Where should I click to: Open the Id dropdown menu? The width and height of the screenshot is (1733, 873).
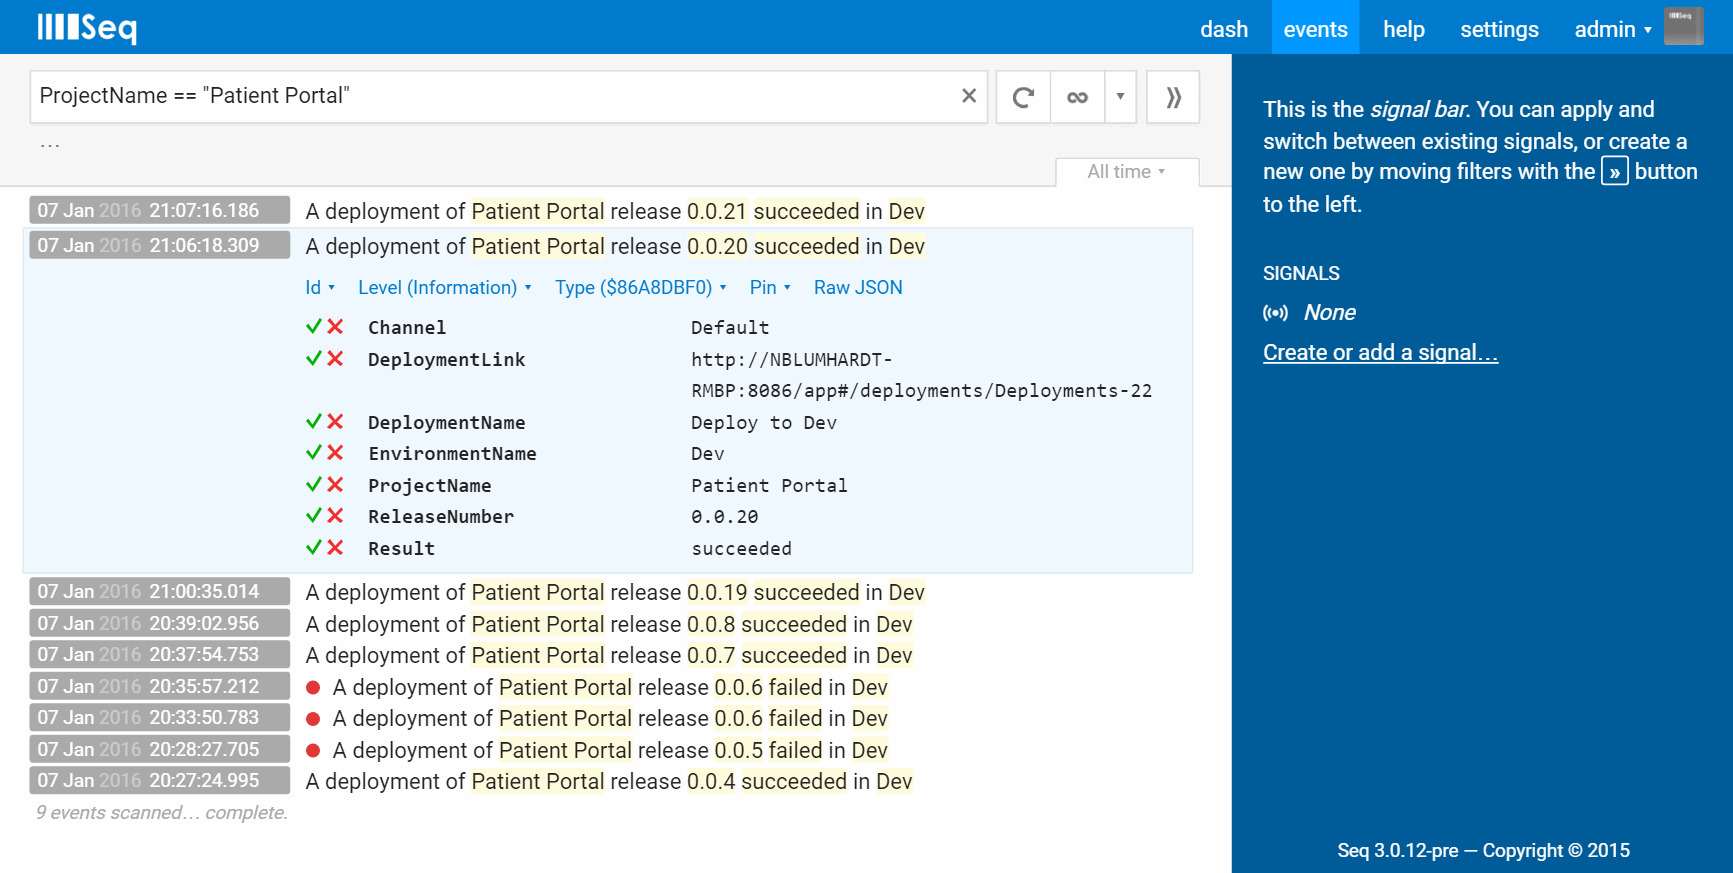(320, 288)
